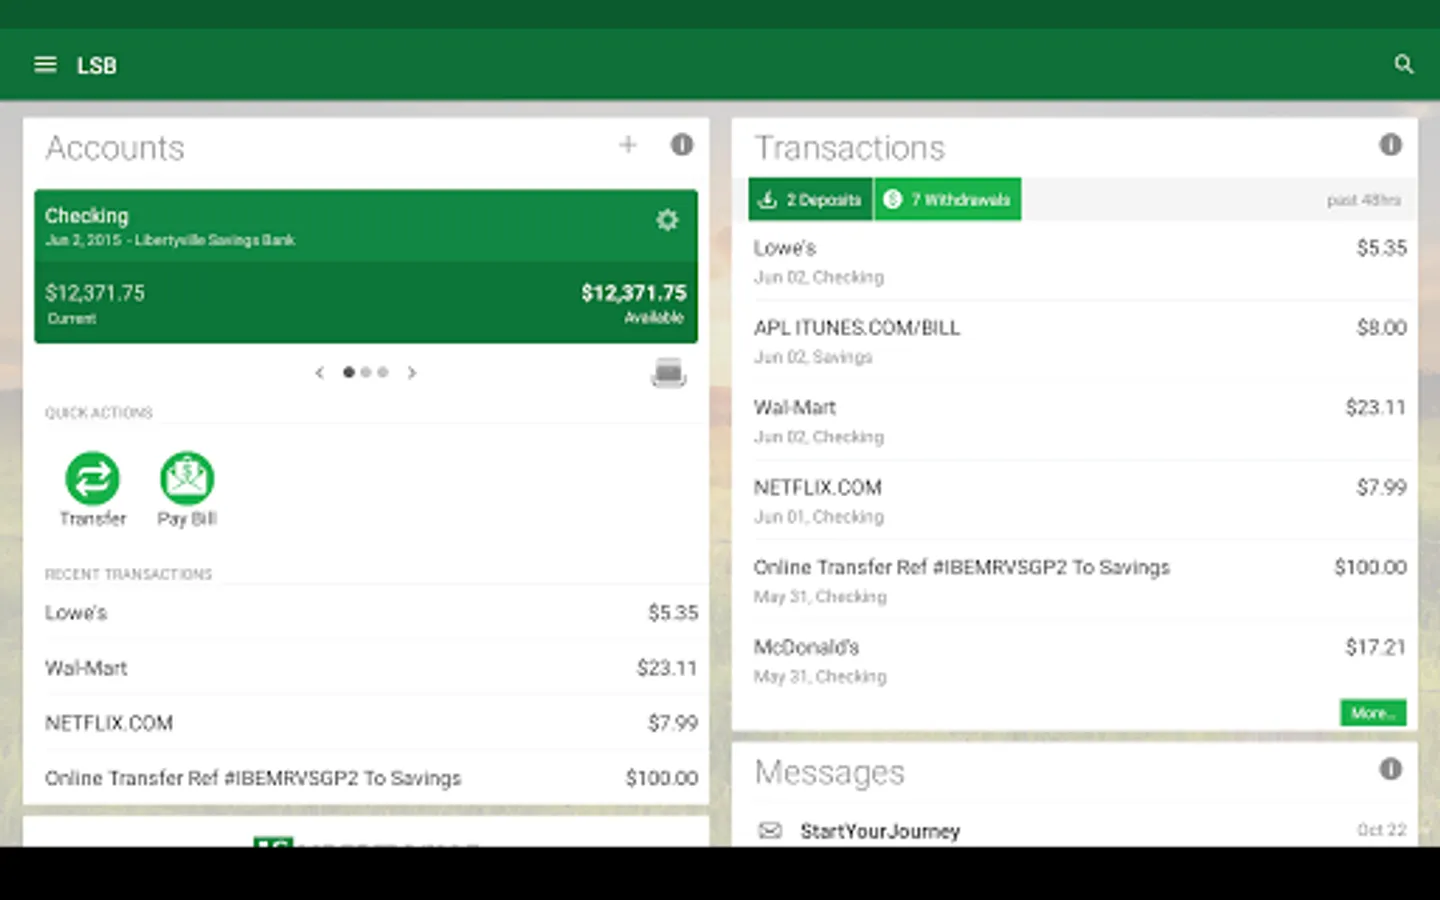Open Transactions panel info icon

point(1391,145)
